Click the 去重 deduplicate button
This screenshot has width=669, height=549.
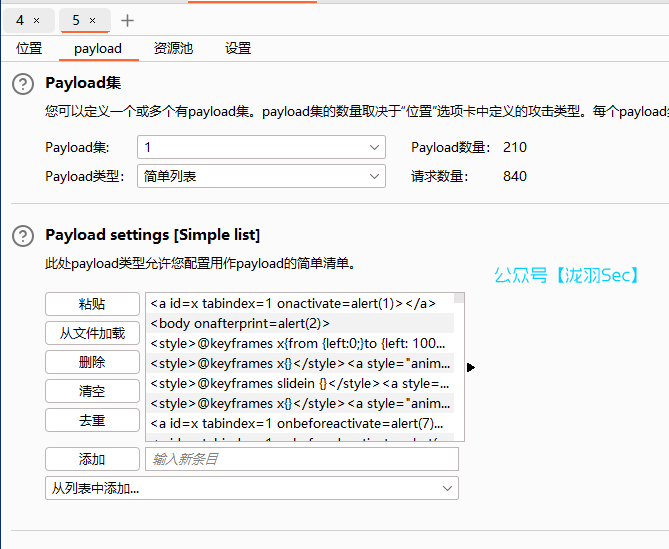[x=92, y=420]
